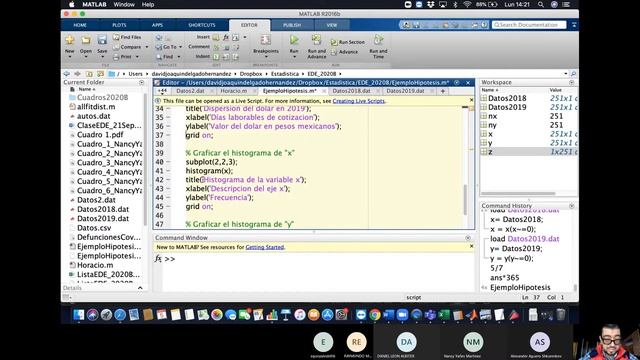
Task: Switch to PUBLISH ribbon tab
Action: coord(292,25)
